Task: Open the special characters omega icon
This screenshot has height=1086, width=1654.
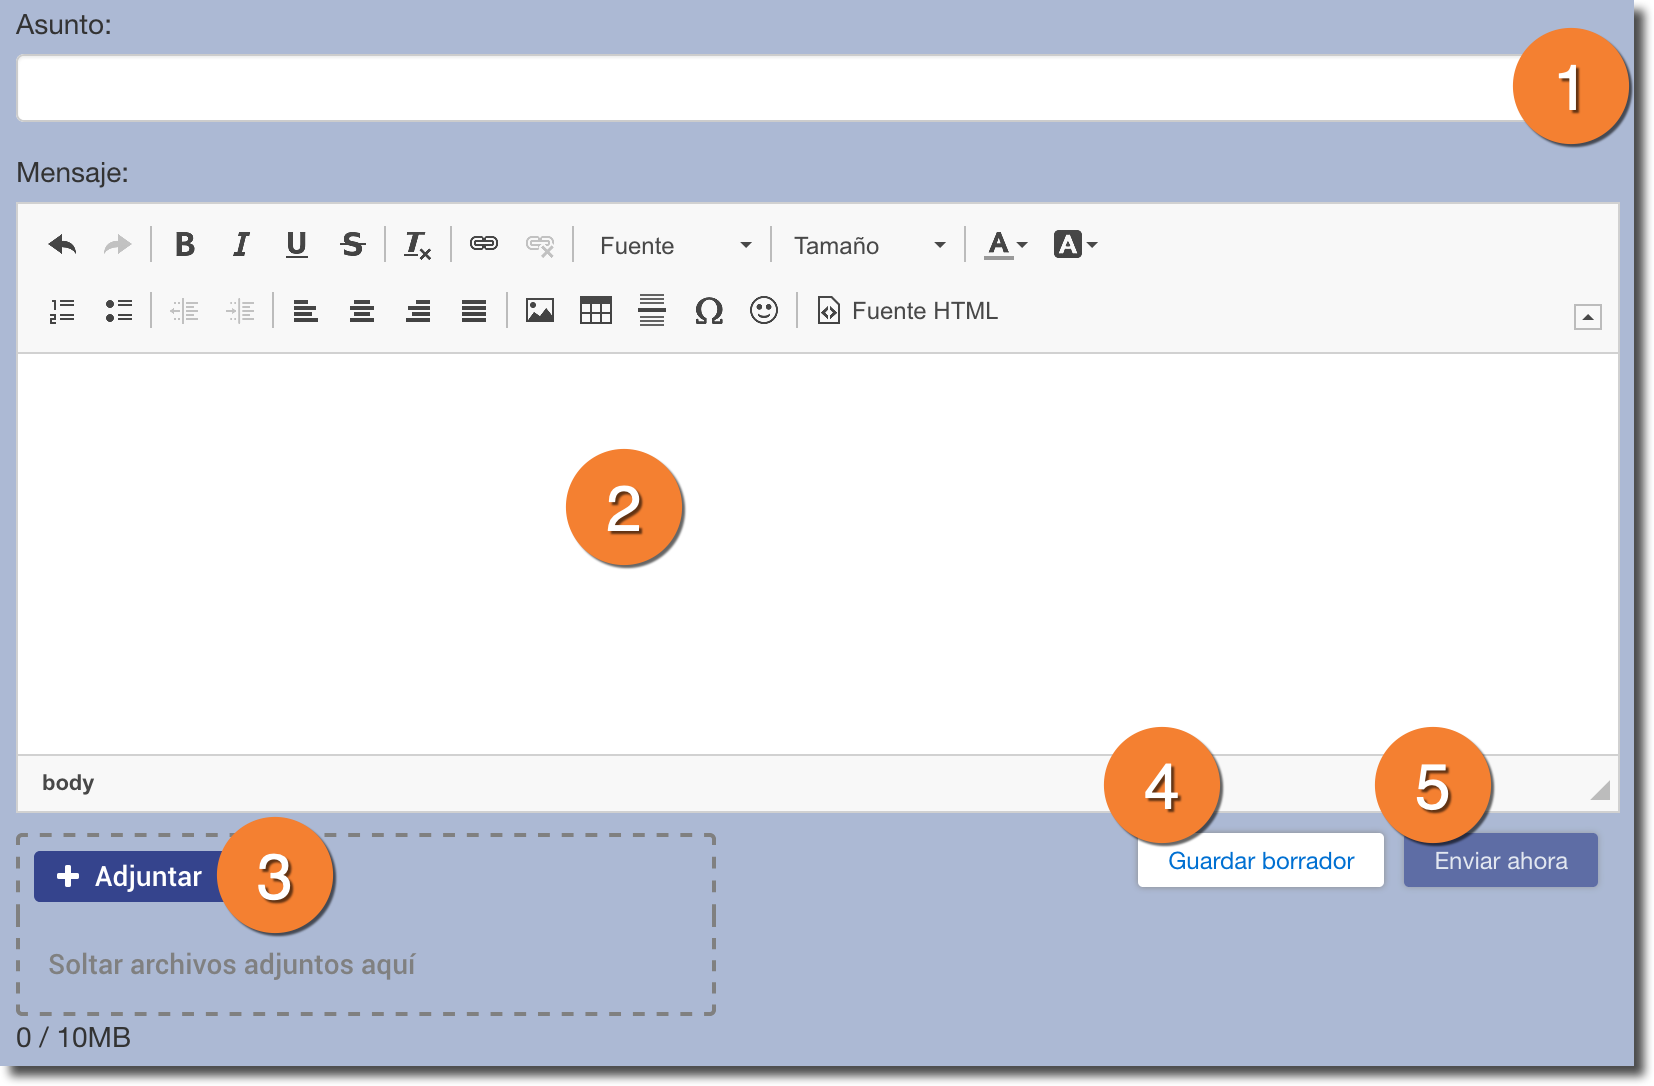Action: click(708, 311)
